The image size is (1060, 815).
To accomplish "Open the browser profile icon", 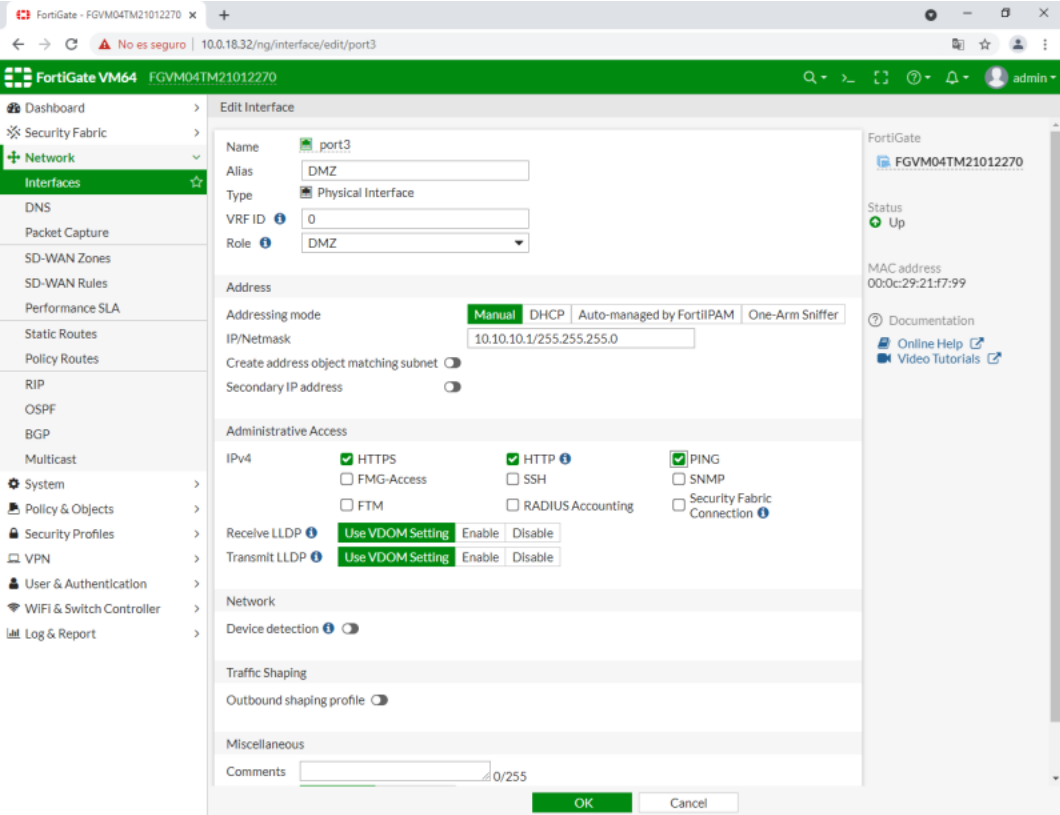I will (x=1017, y=44).
